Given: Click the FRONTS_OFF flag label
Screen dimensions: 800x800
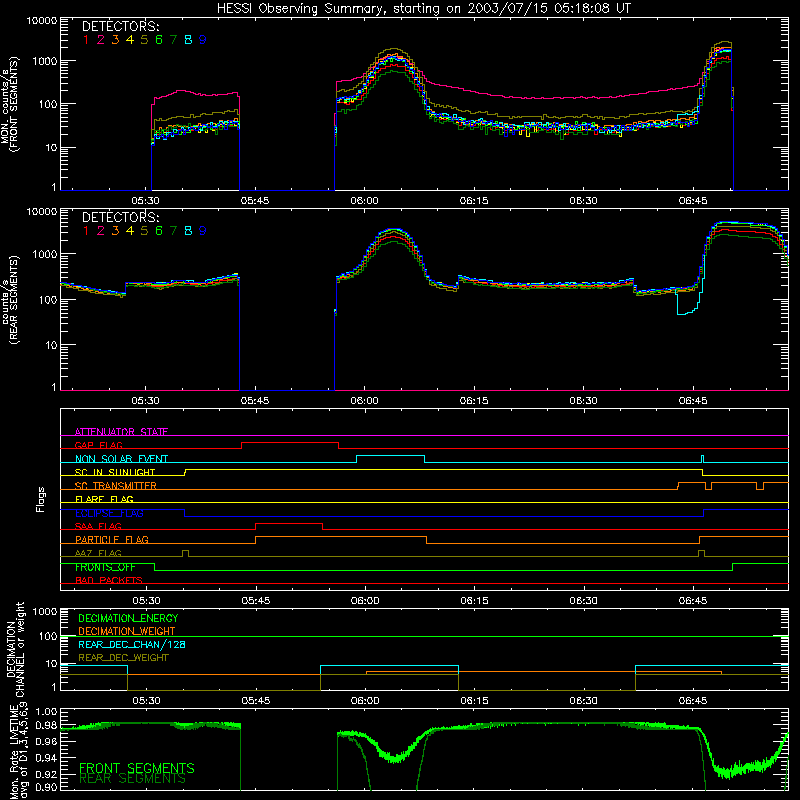Looking at the screenshot, I should click(106, 567).
